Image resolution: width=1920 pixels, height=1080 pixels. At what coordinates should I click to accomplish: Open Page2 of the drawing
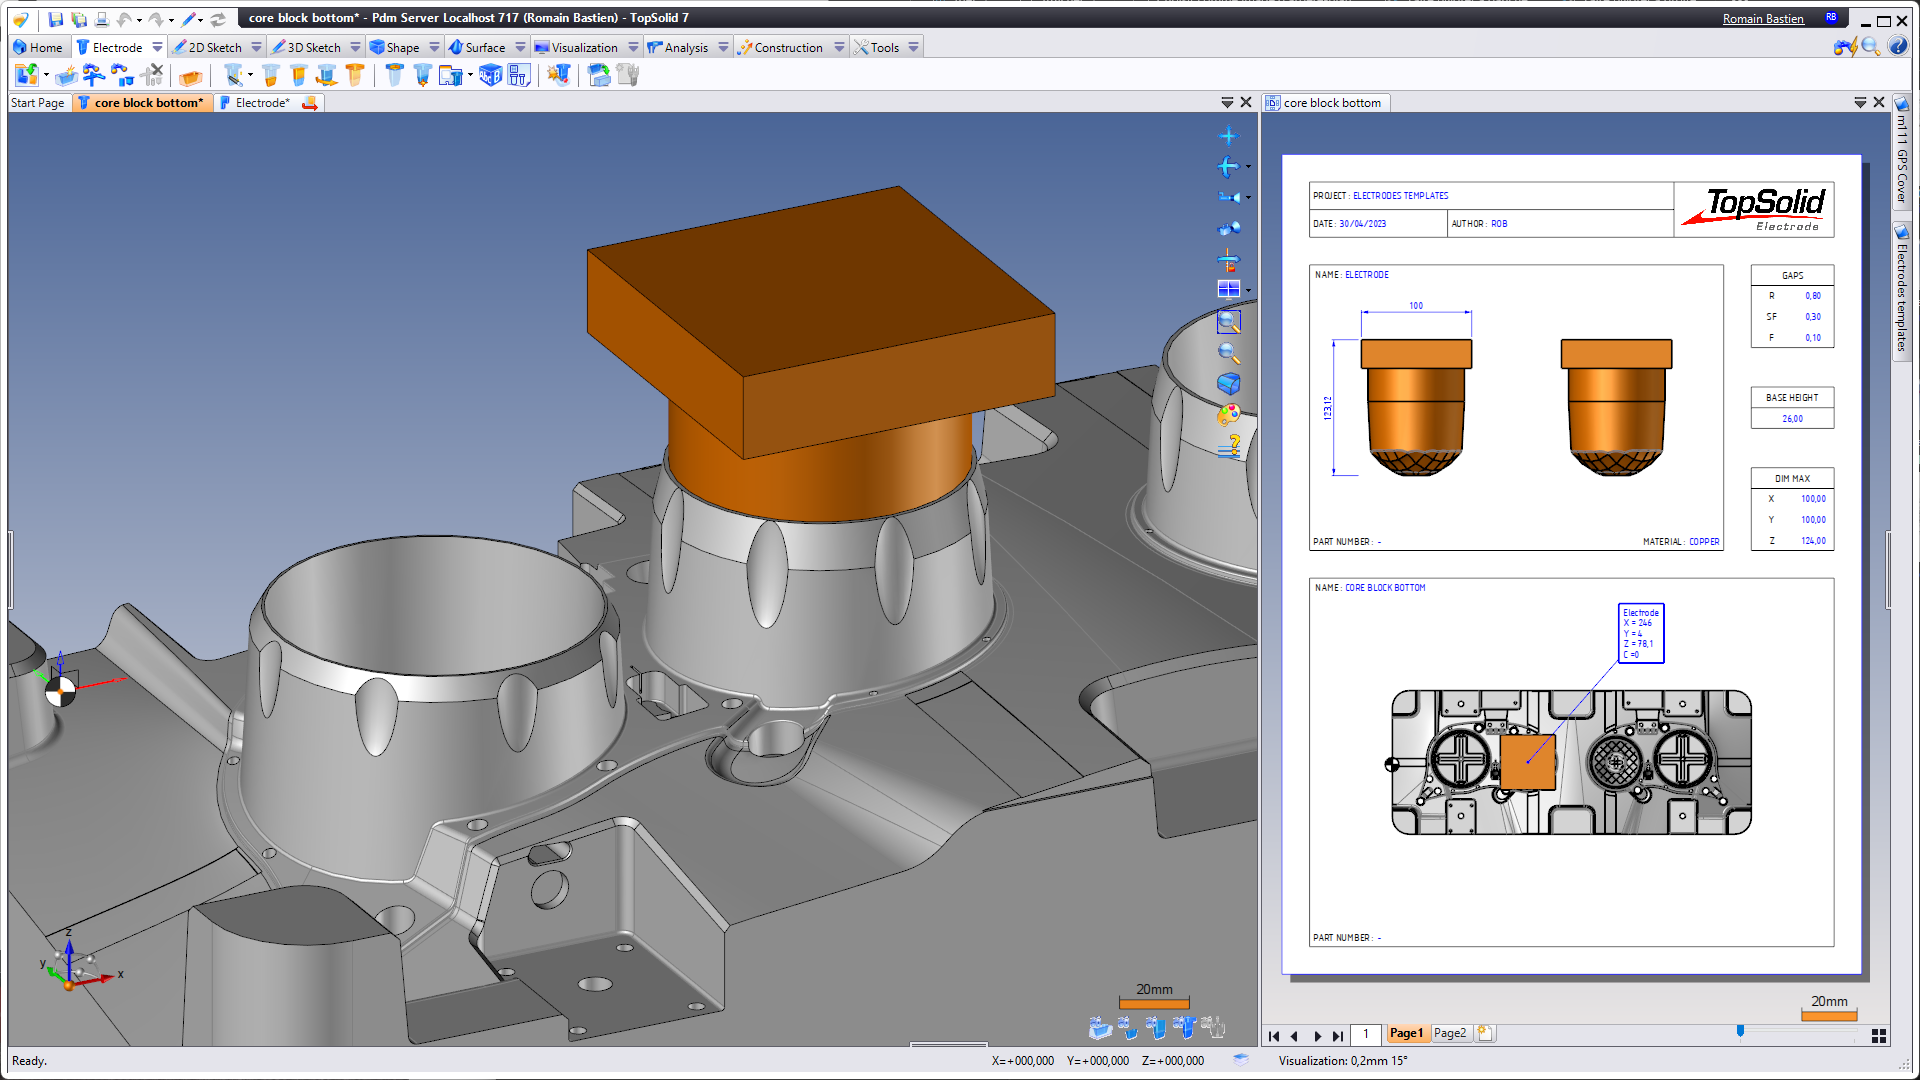click(x=1450, y=1034)
